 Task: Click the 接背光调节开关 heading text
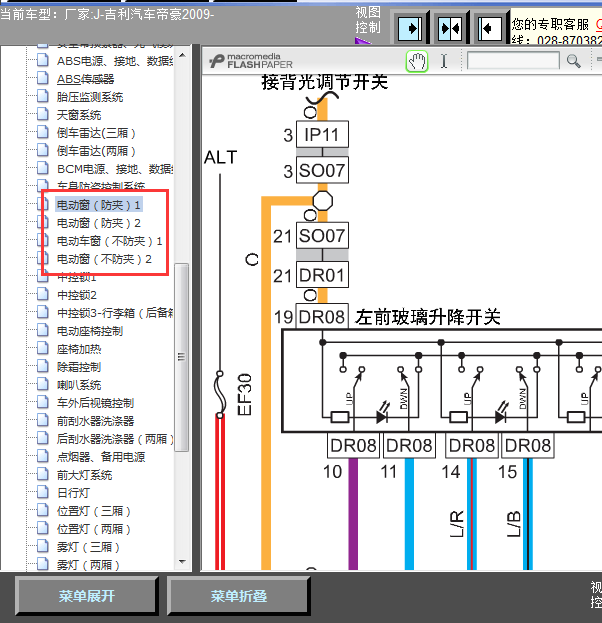(324, 82)
